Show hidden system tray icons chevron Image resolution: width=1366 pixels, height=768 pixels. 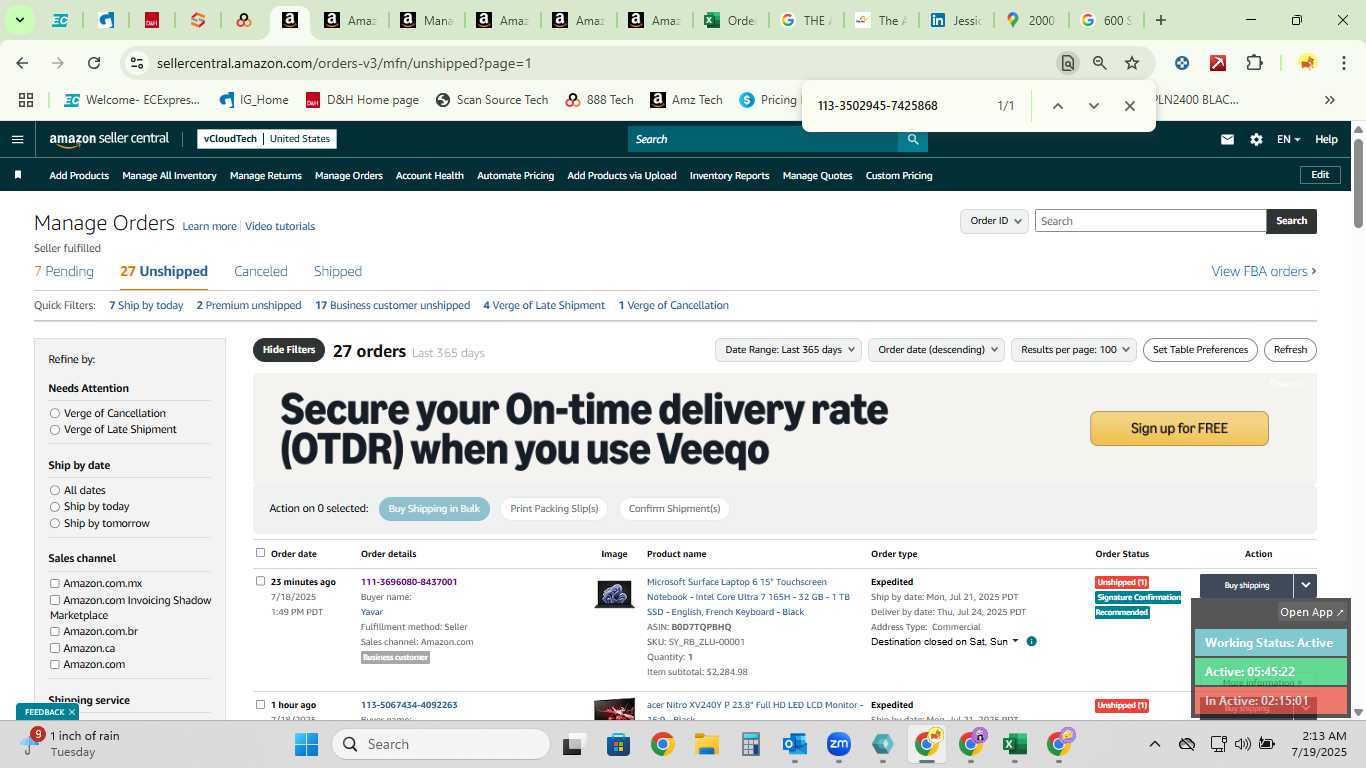pos(1154,744)
